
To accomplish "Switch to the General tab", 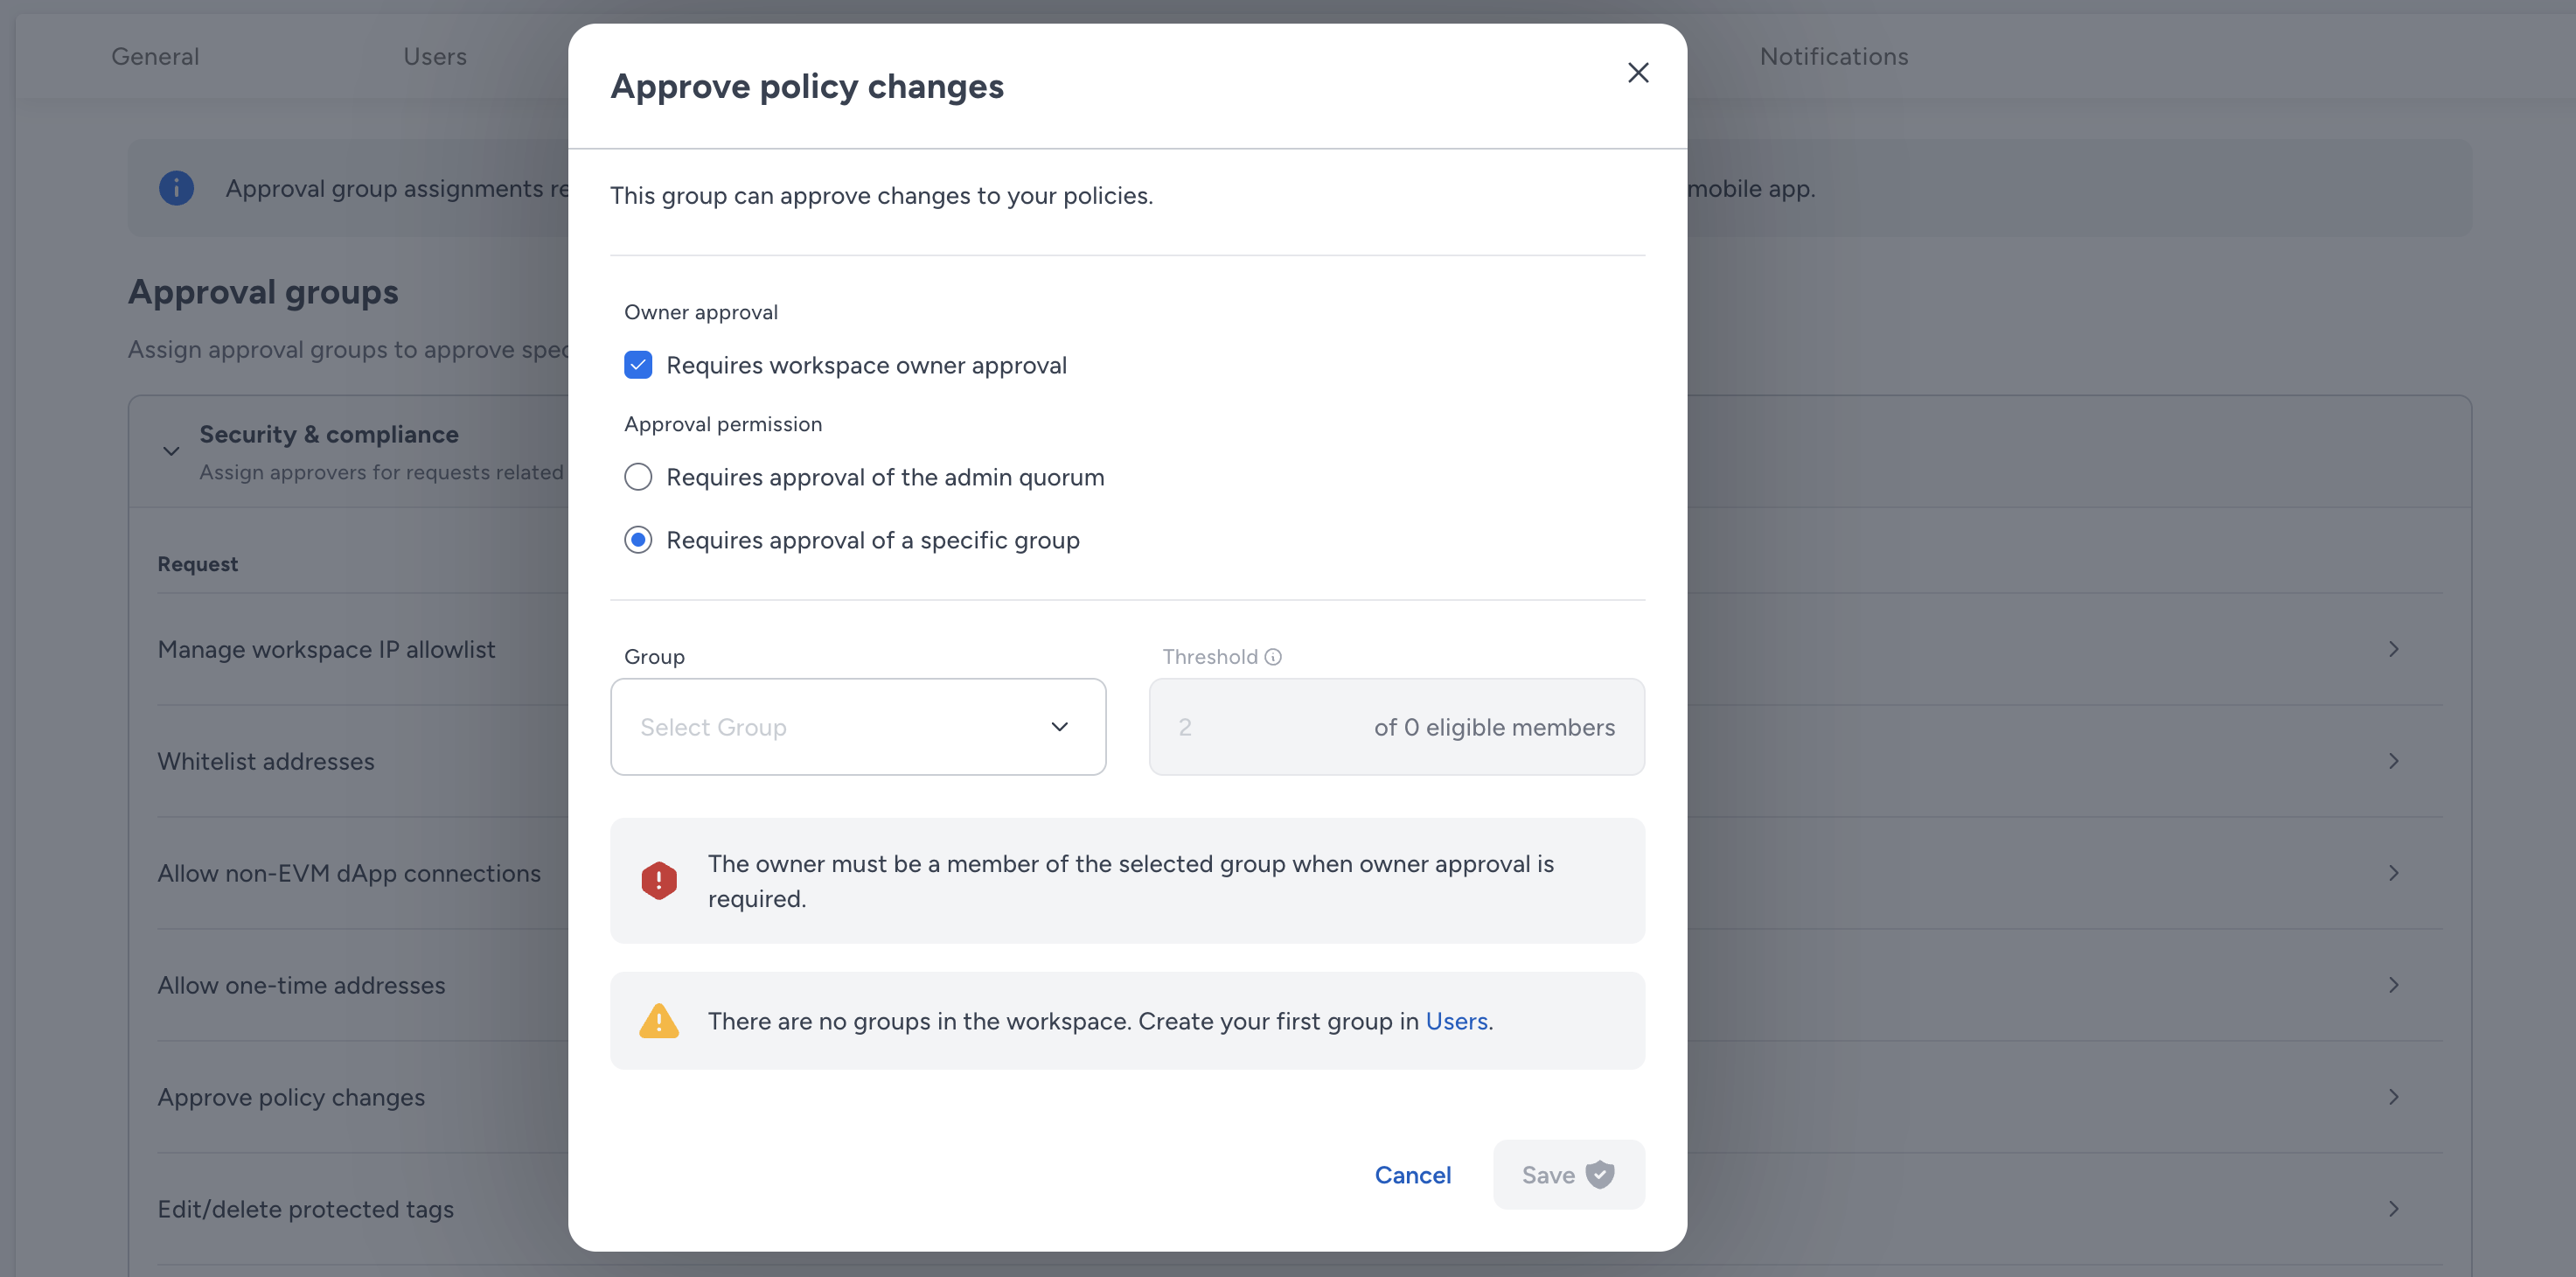I will point(155,57).
